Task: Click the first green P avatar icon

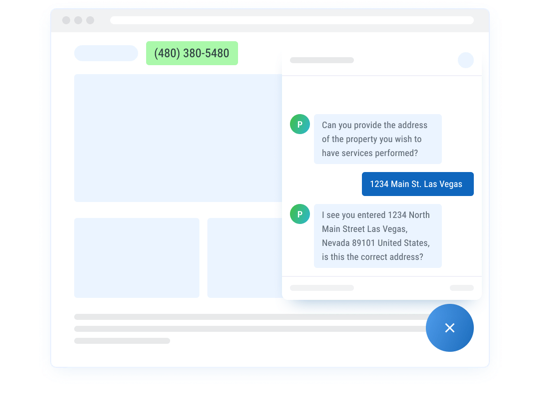Action: point(300,124)
